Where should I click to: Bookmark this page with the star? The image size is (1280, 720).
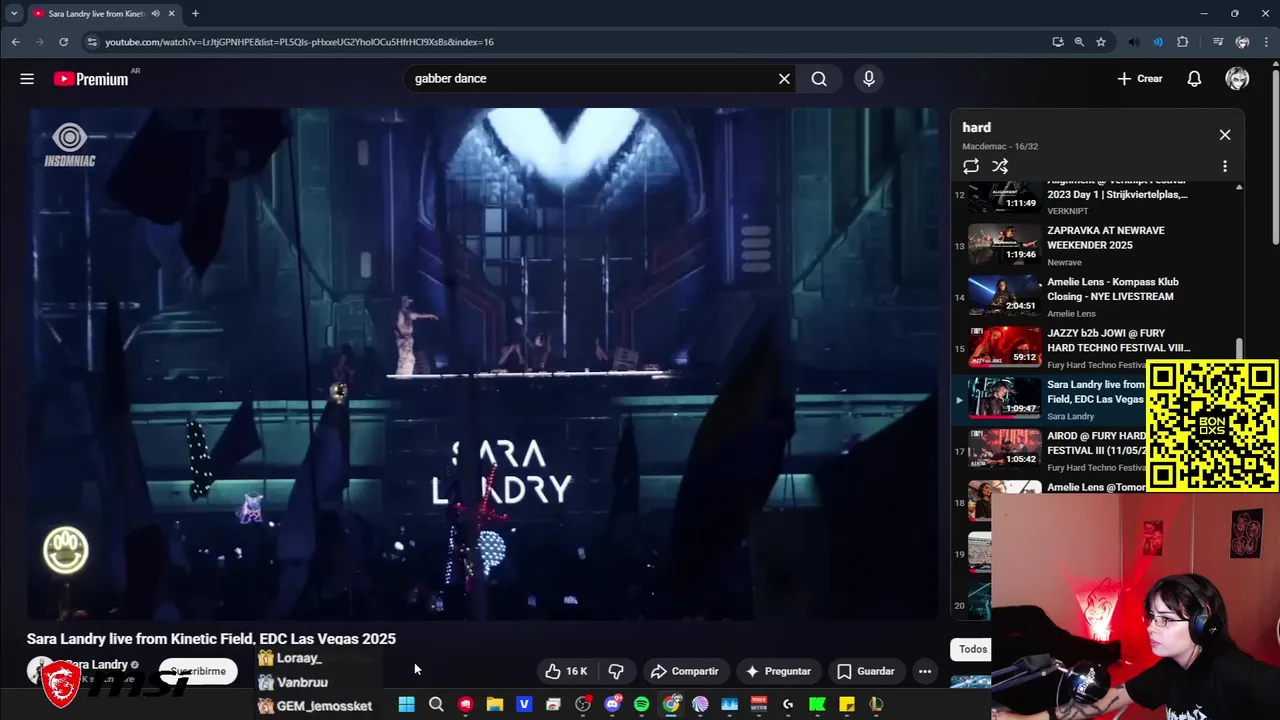[x=1101, y=42]
